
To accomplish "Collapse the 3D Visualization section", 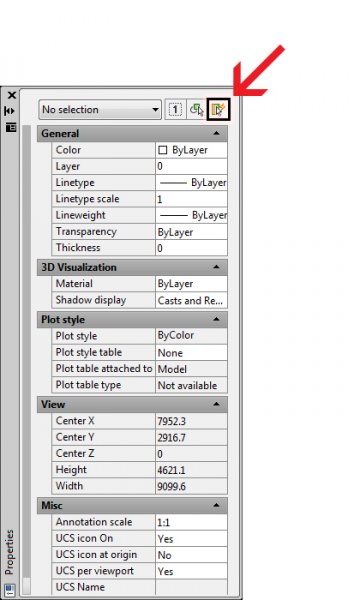I will coord(216,267).
